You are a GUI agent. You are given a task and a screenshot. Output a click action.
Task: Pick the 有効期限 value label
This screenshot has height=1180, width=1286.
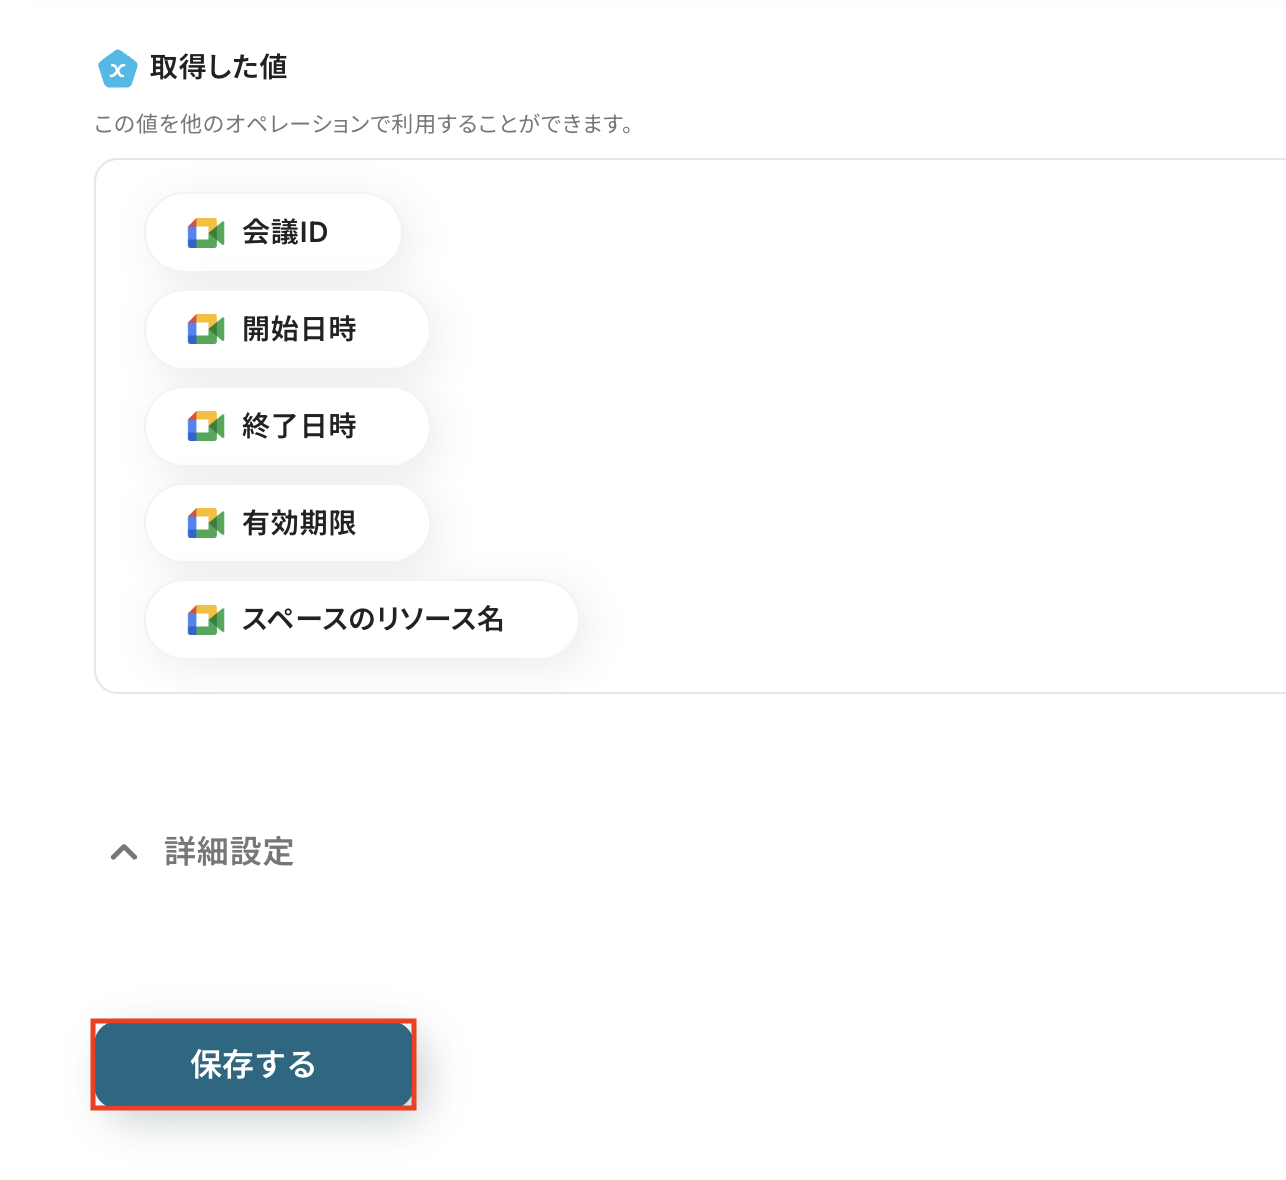[x=299, y=524]
